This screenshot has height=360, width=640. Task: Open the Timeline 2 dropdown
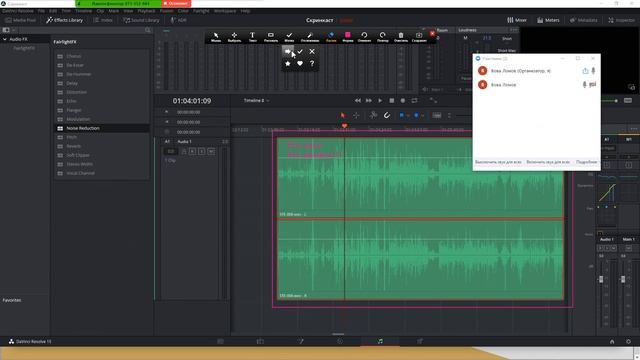click(x=256, y=100)
